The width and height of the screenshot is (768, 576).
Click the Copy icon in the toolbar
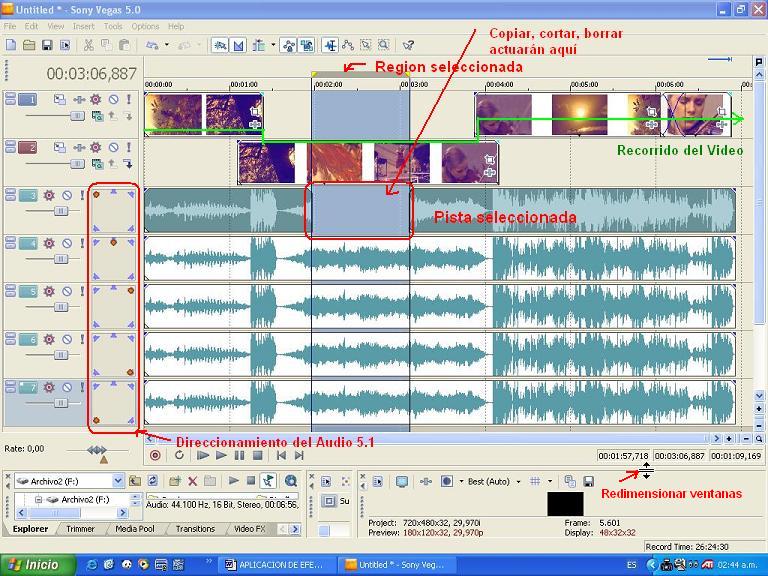106,46
